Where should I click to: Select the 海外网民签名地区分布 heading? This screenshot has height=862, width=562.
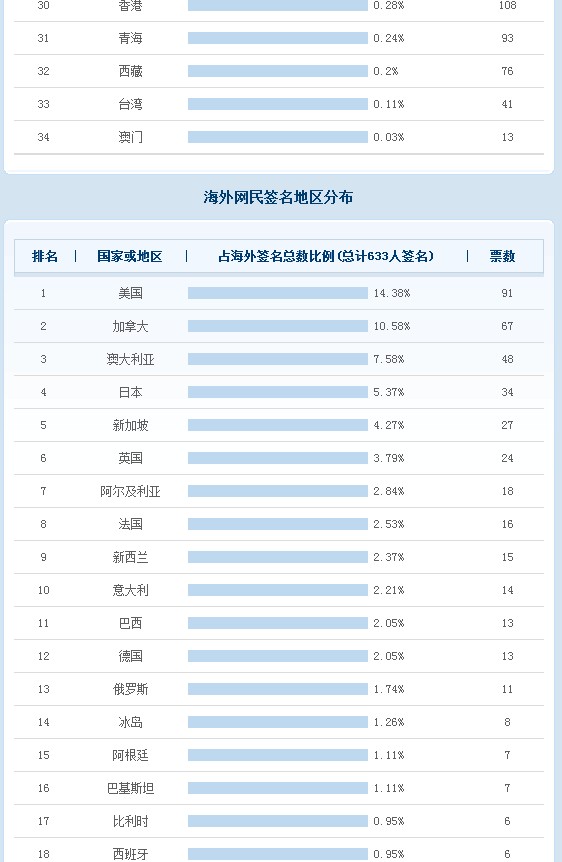pos(278,197)
